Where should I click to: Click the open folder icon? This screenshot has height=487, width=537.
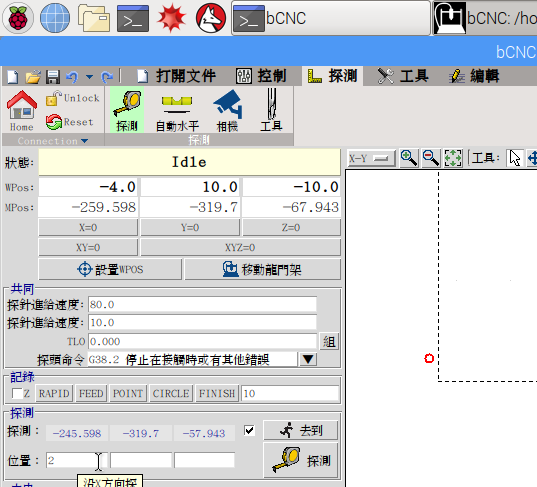coord(33,76)
